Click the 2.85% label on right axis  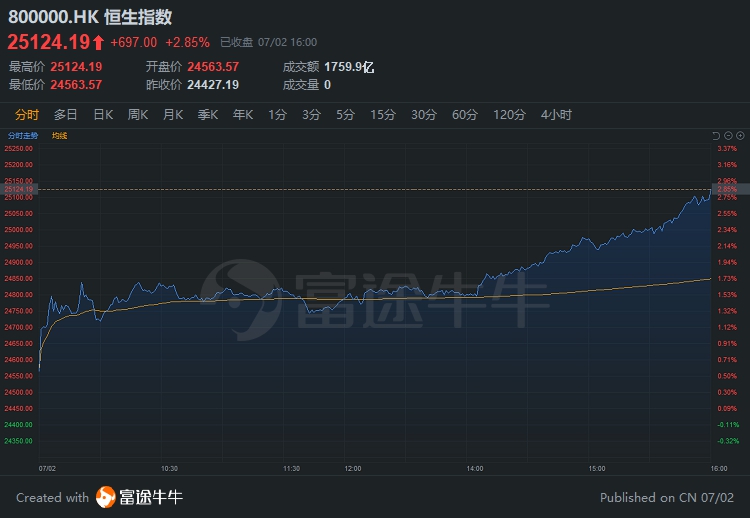(x=727, y=189)
